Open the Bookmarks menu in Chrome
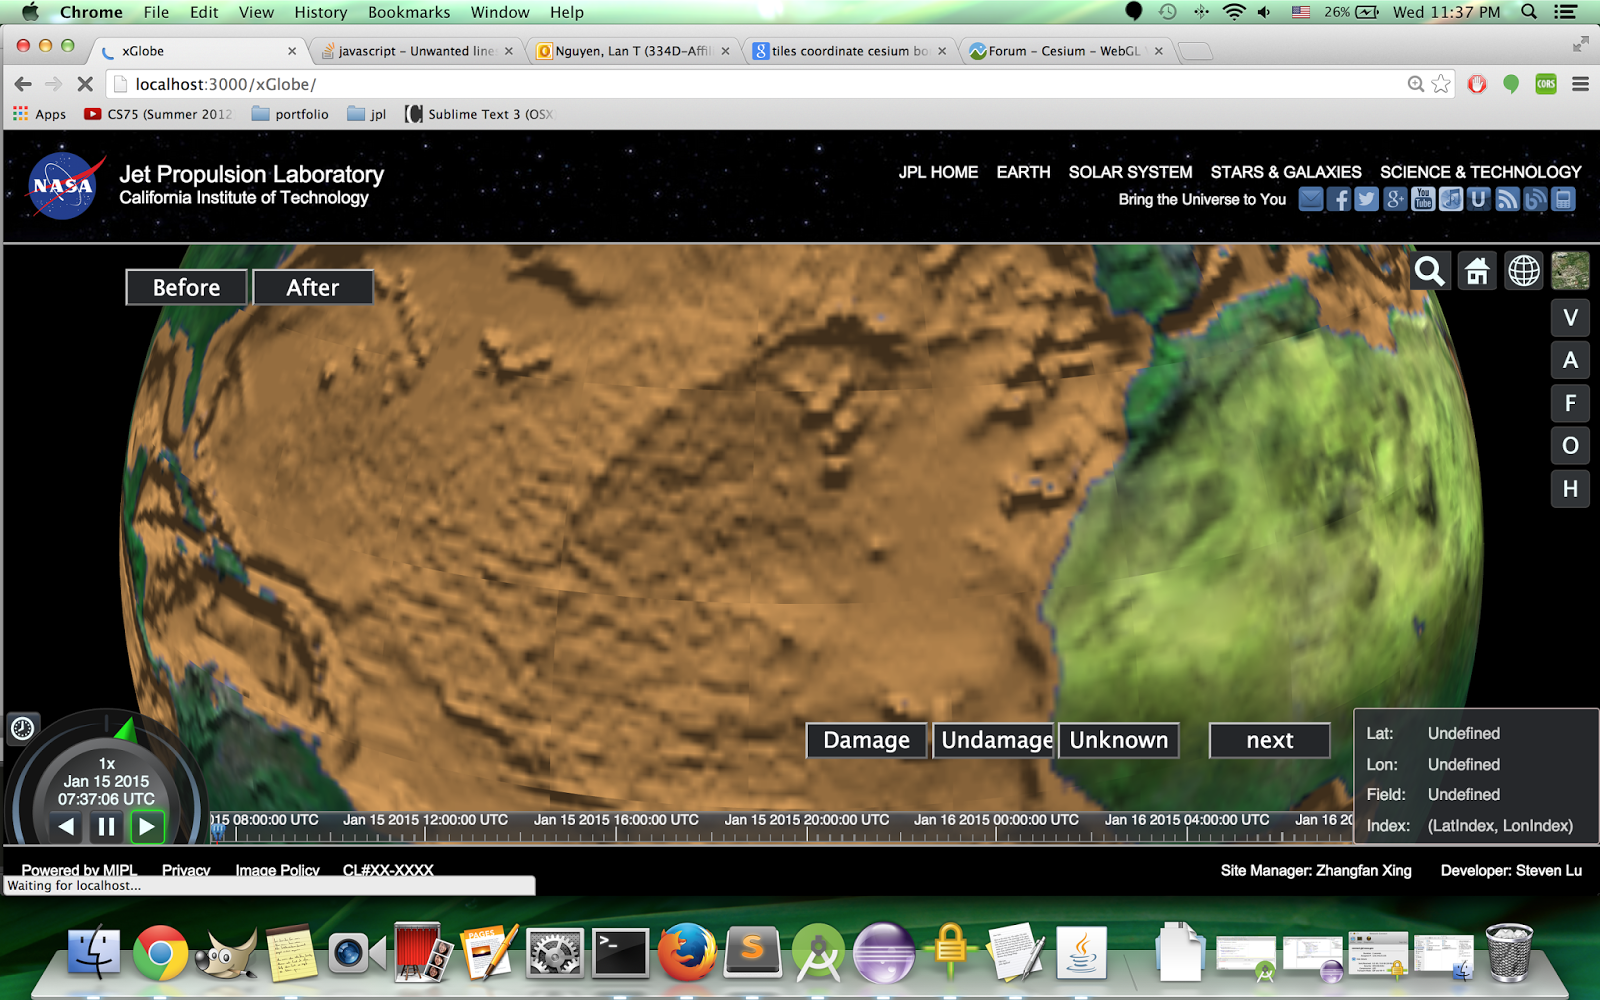 [x=408, y=12]
